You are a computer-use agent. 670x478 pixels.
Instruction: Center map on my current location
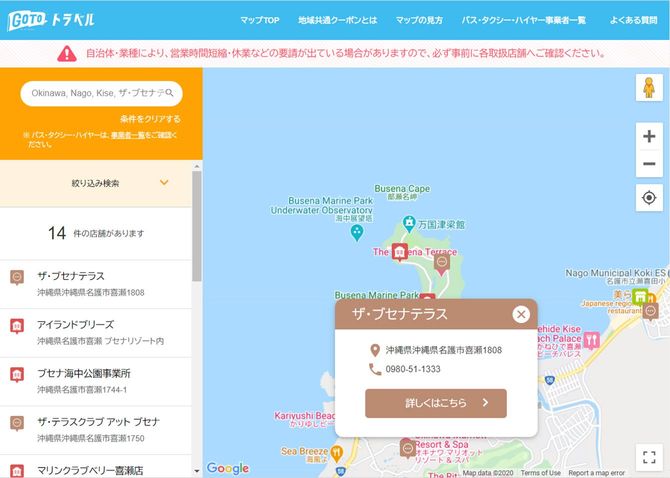(649, 198)
